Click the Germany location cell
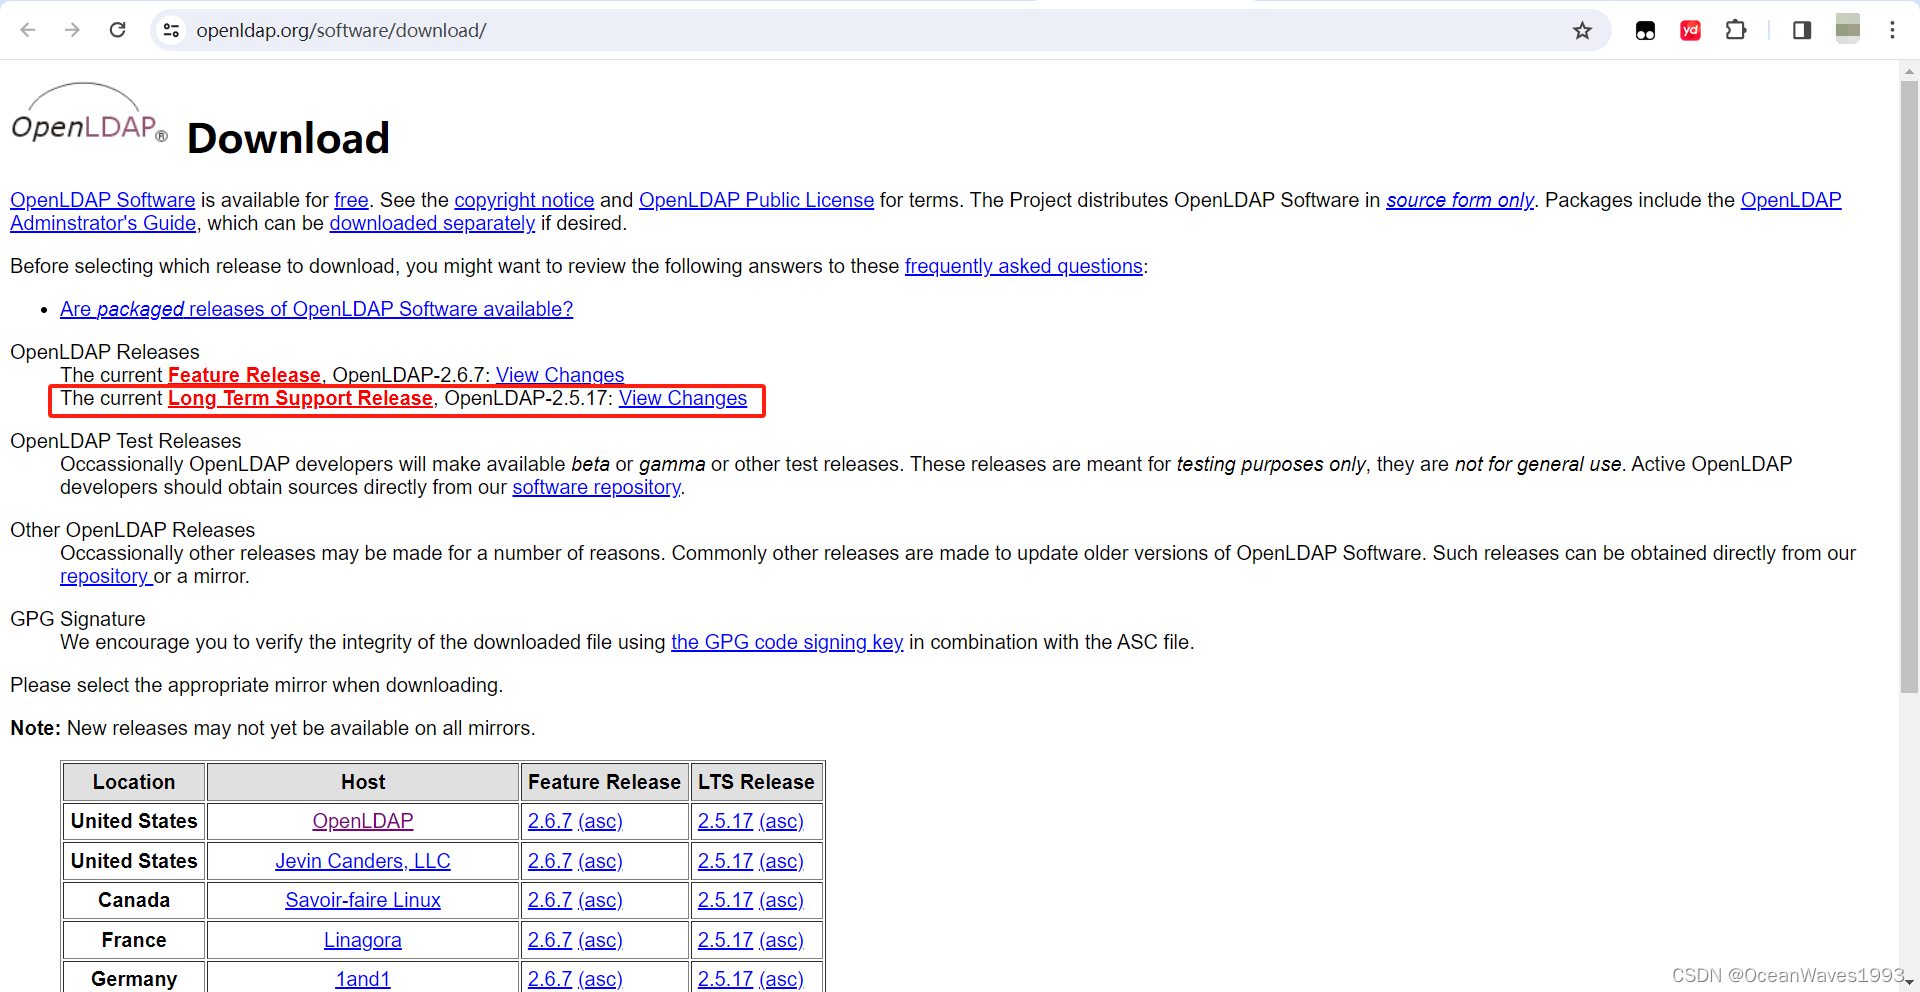 click(x=134, y=979)
